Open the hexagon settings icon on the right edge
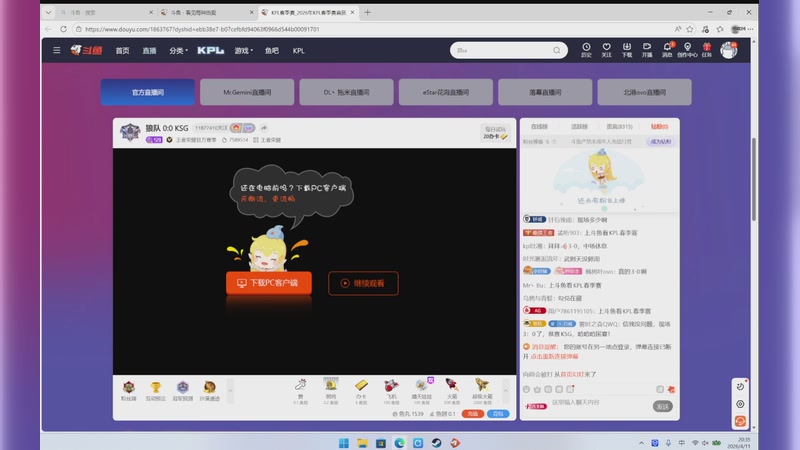Image resolution: width=800 pixels, height=450 pixels. 740,404
